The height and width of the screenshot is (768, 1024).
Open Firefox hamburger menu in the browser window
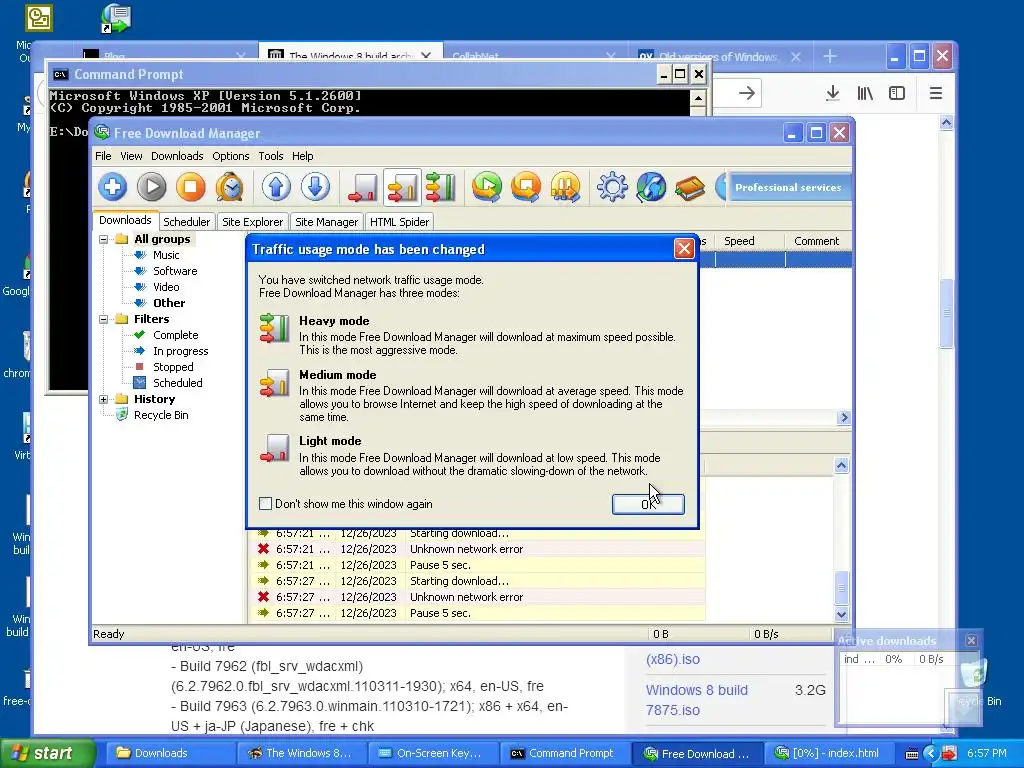point(935,93)
